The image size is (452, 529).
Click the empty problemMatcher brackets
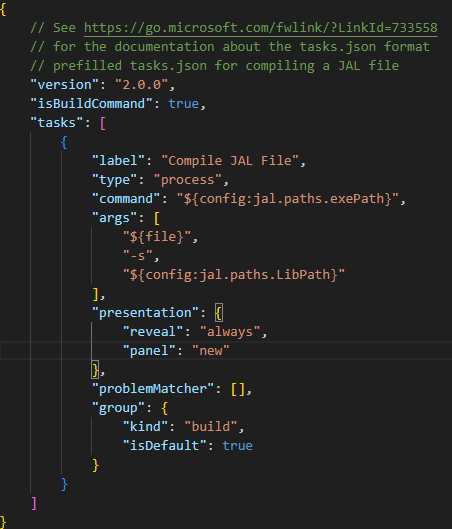pos(238,389)
